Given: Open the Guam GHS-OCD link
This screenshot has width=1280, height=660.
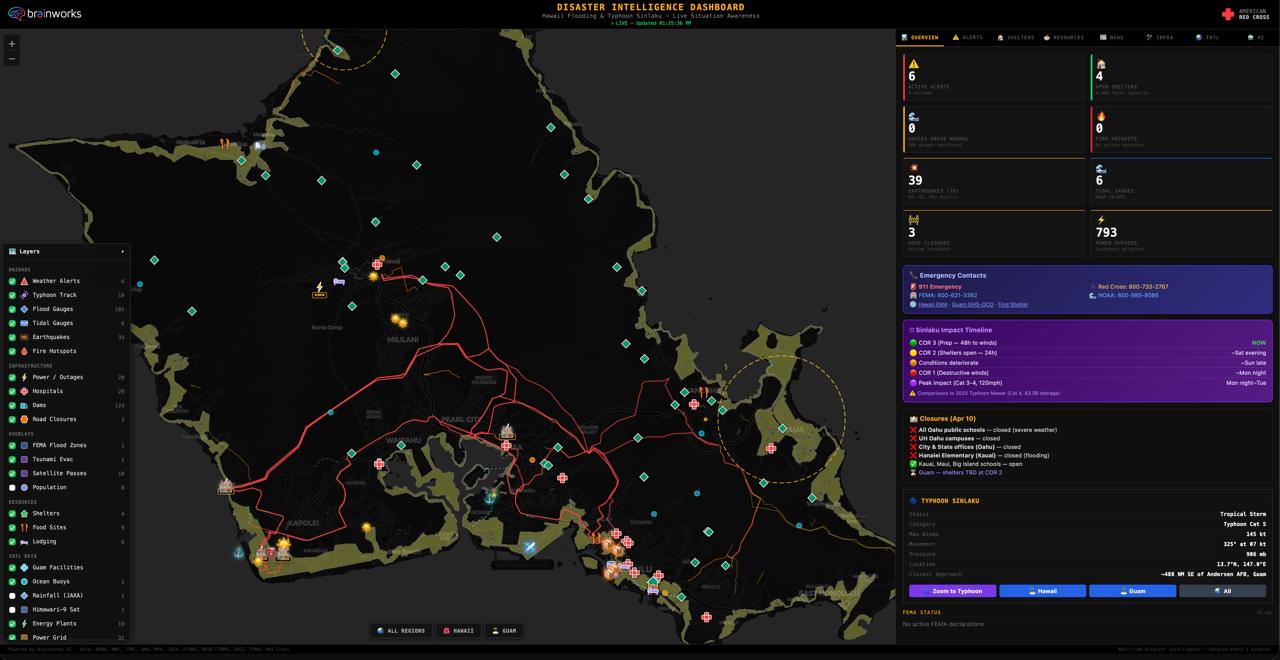Looking at the screenshot, I should [972, 304].
